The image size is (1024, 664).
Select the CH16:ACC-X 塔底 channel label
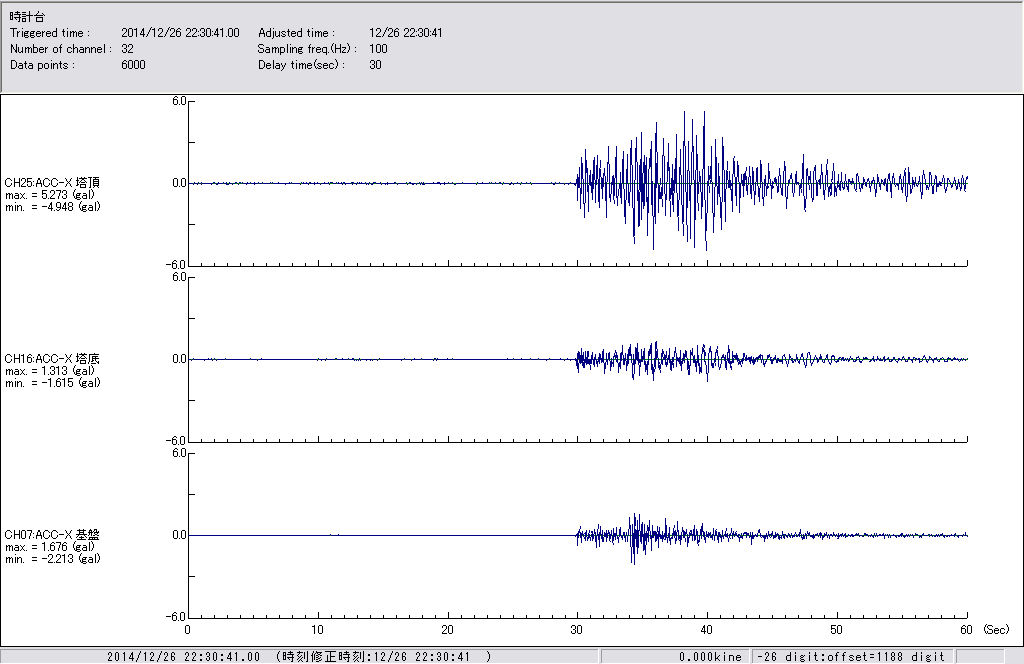coord(52,358)
